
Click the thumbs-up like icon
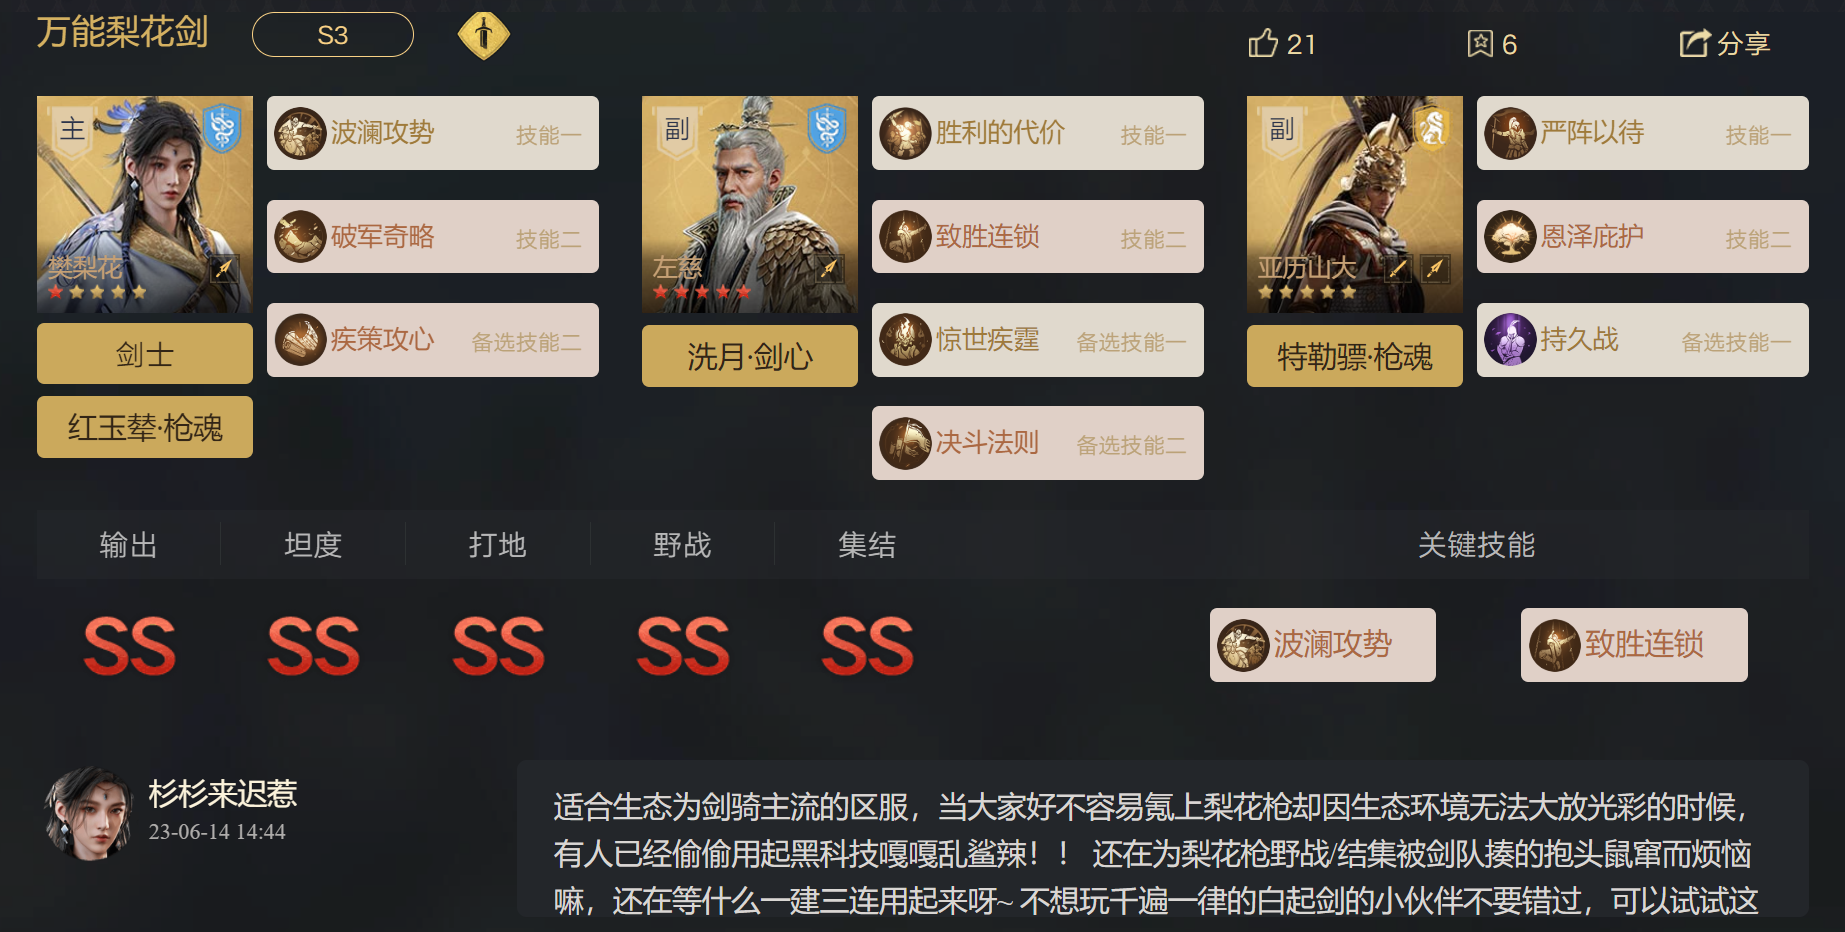[x=1263, y=43]
